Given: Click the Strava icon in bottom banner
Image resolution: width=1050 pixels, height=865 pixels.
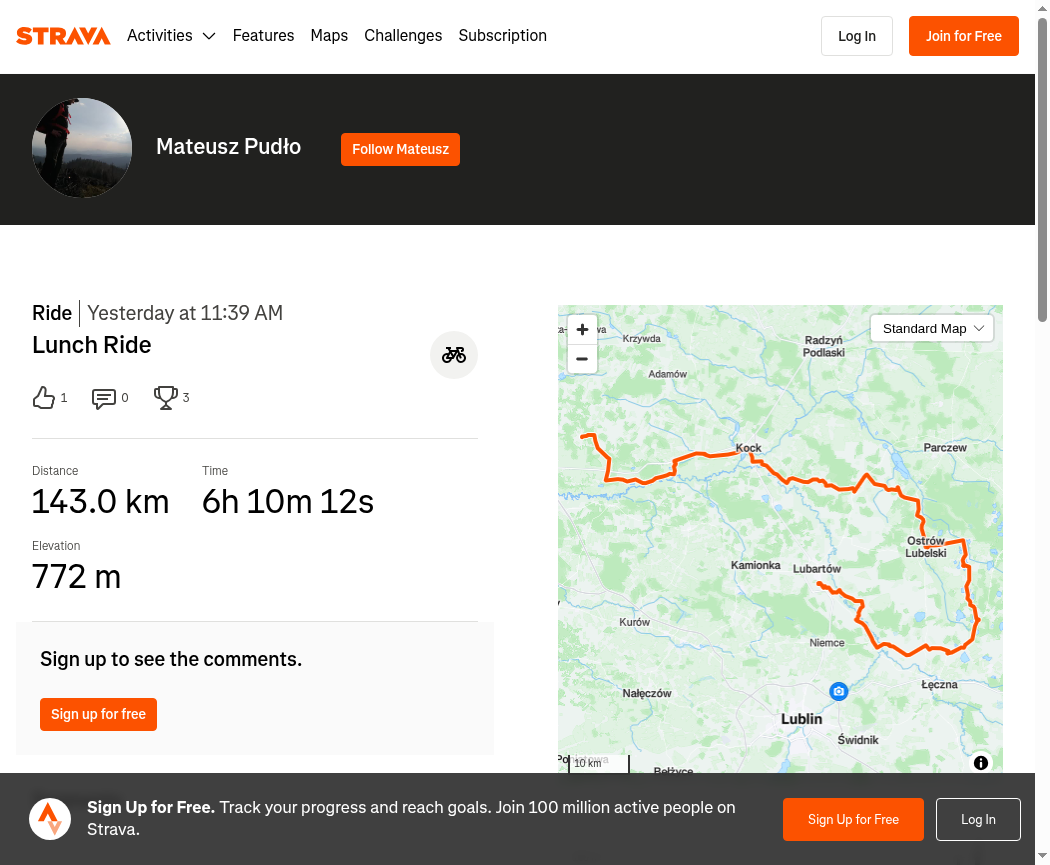Looking at the screenshot, I should coord(50,819).
